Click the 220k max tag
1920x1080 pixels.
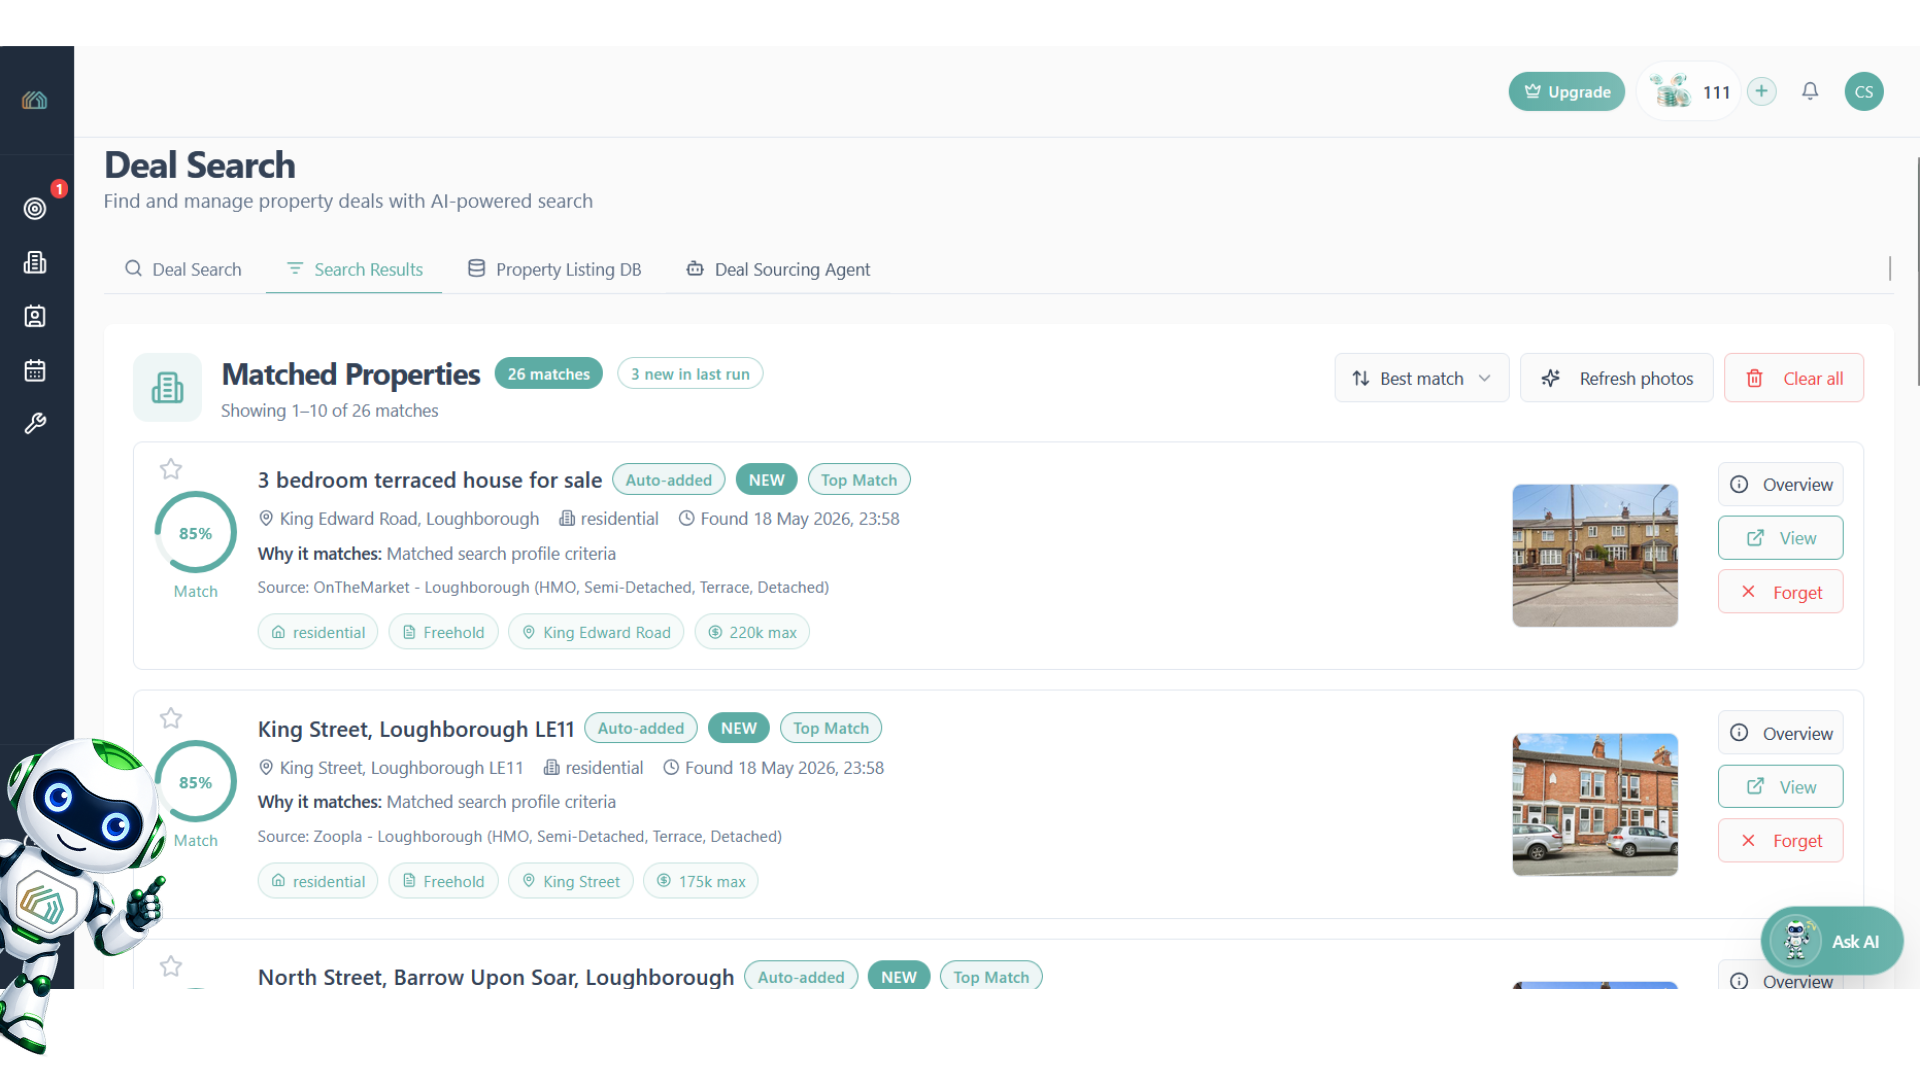click(x=752, y=632)
